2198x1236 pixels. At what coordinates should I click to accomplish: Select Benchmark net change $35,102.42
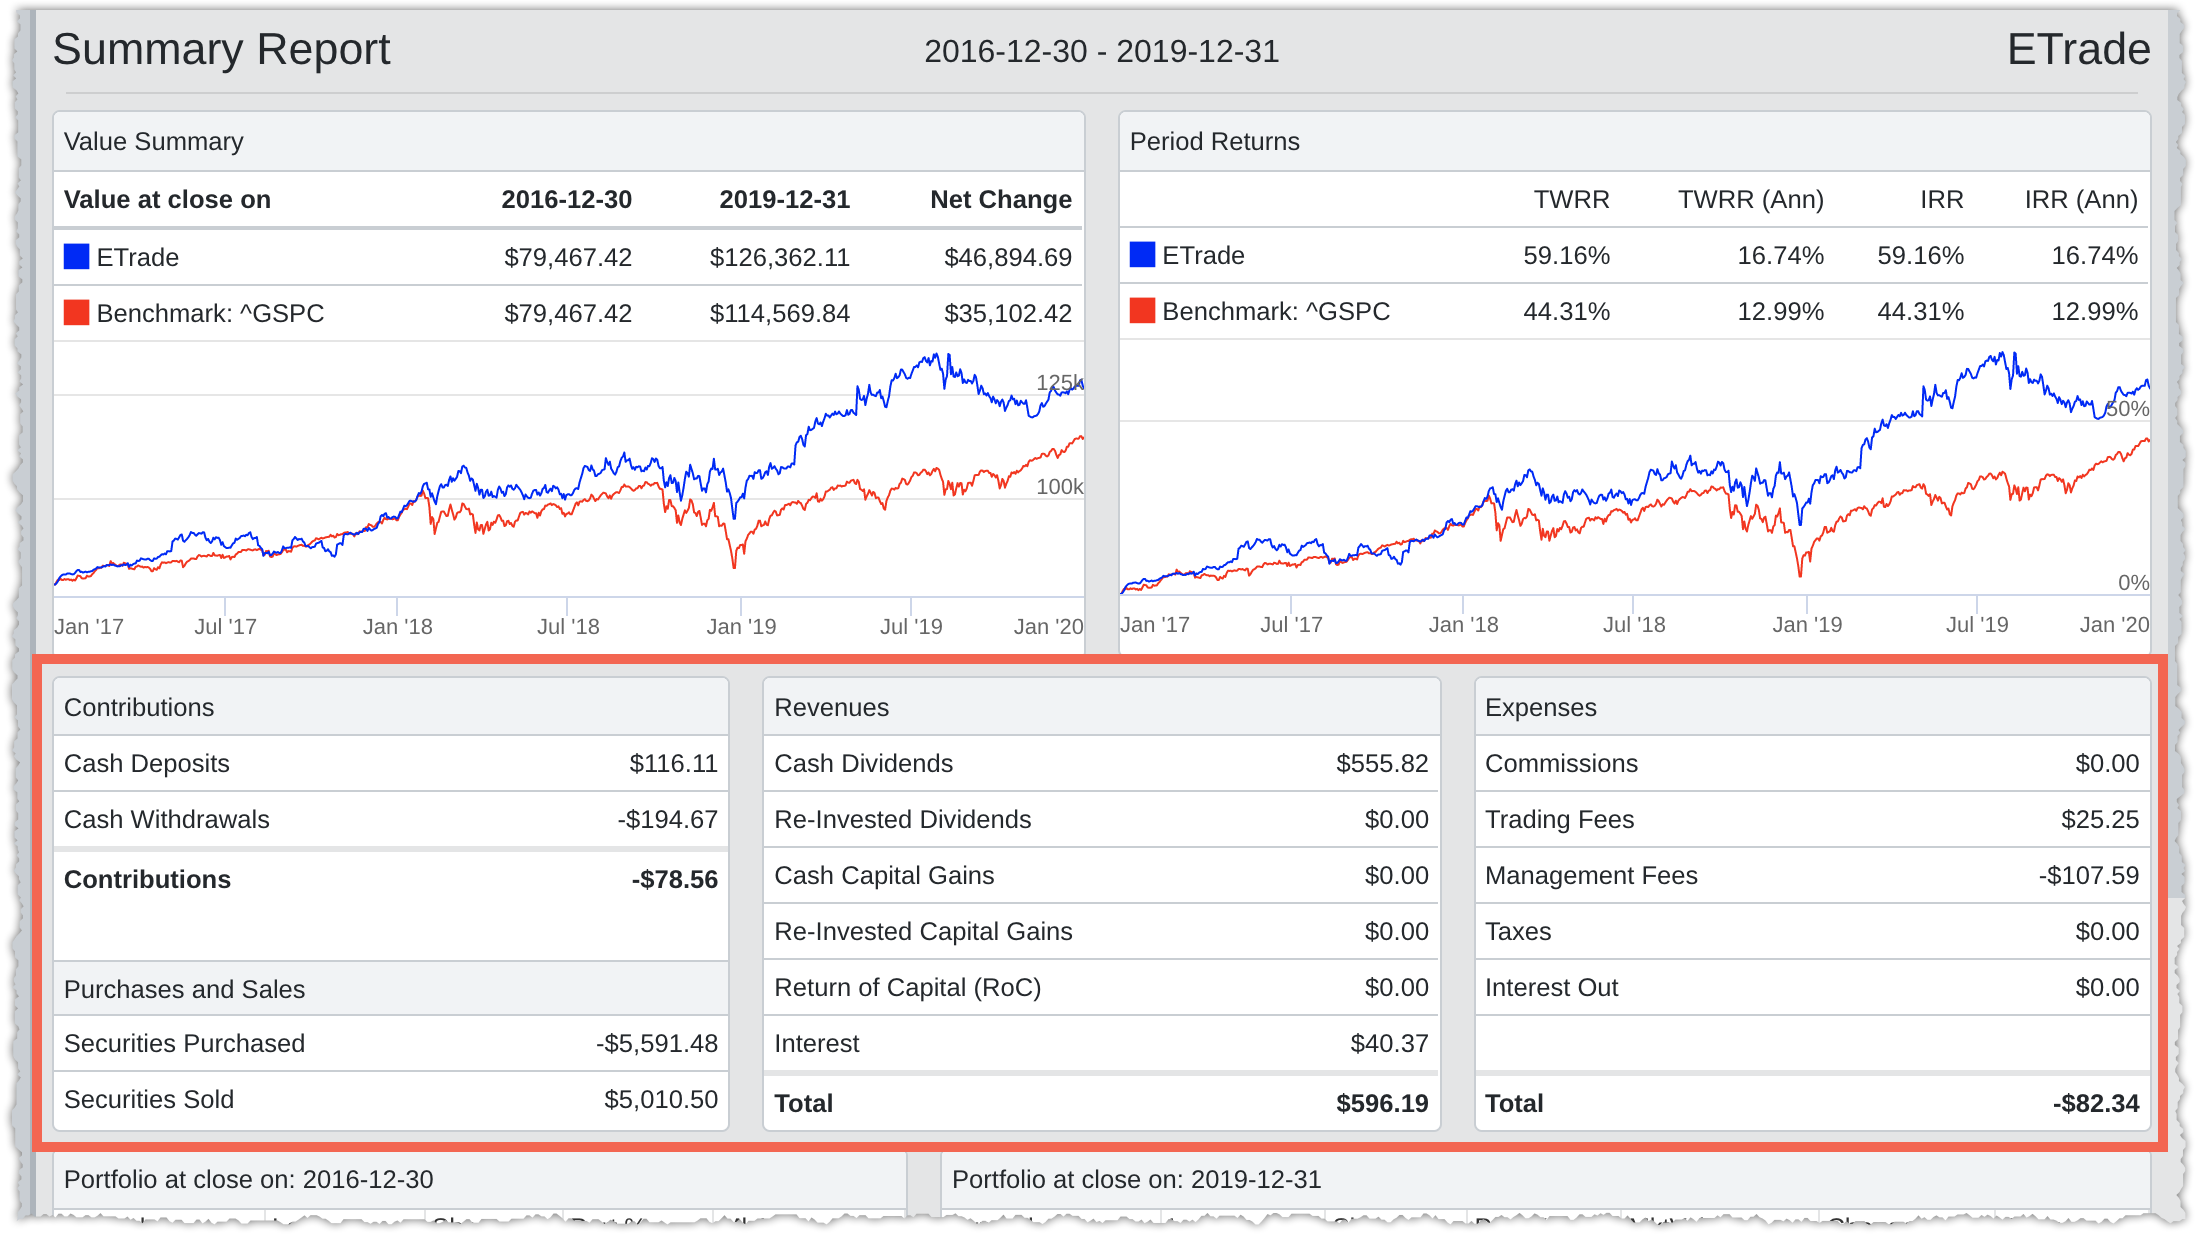click(x=1007, y=313)
